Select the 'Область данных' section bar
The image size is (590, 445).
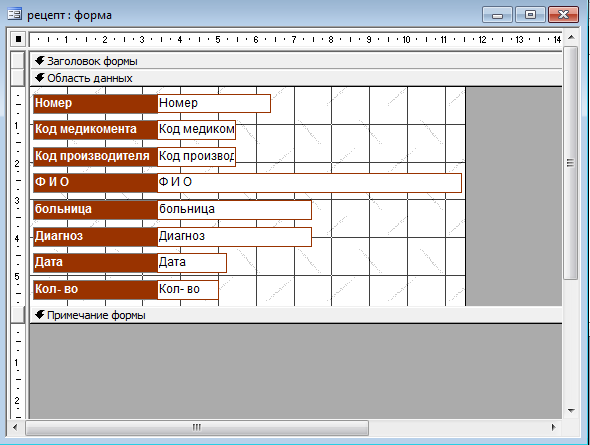tap(296, 78)
